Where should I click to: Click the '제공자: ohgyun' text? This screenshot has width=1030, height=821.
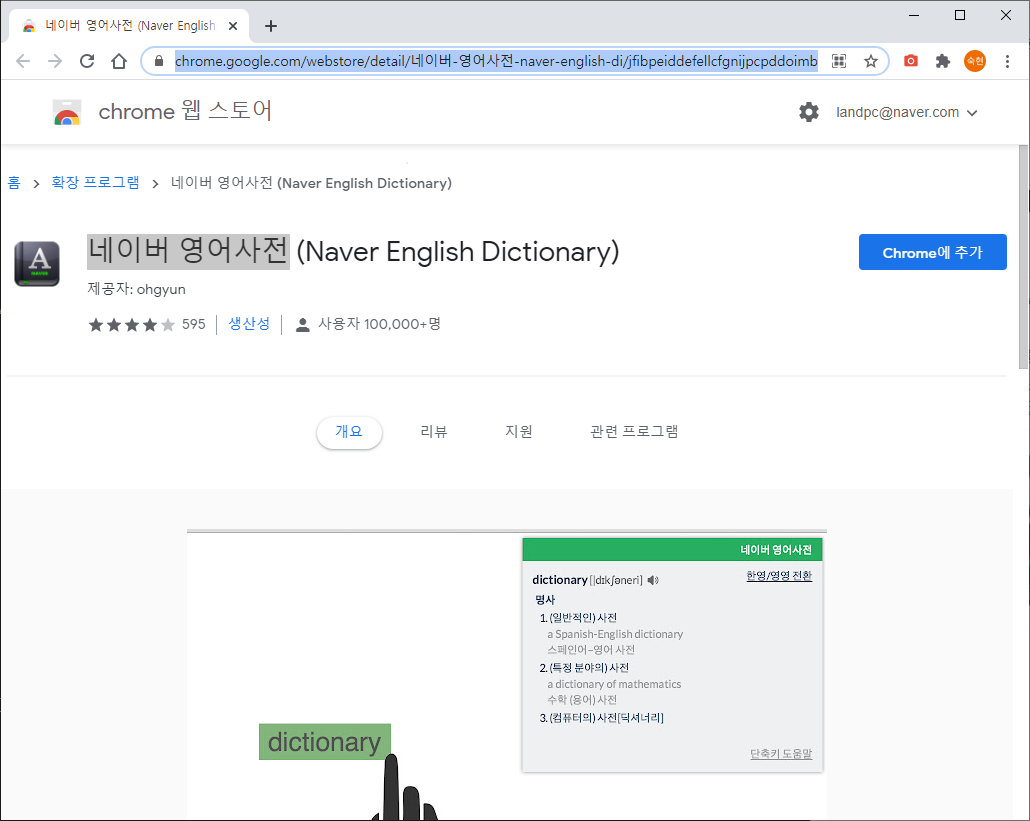(x=137, y=289)
